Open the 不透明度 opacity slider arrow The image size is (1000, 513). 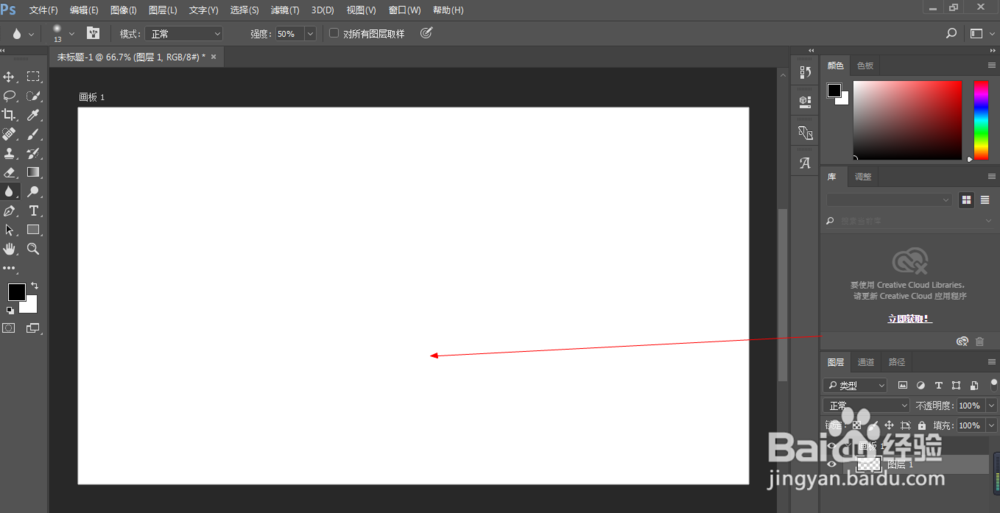point(991,405)
